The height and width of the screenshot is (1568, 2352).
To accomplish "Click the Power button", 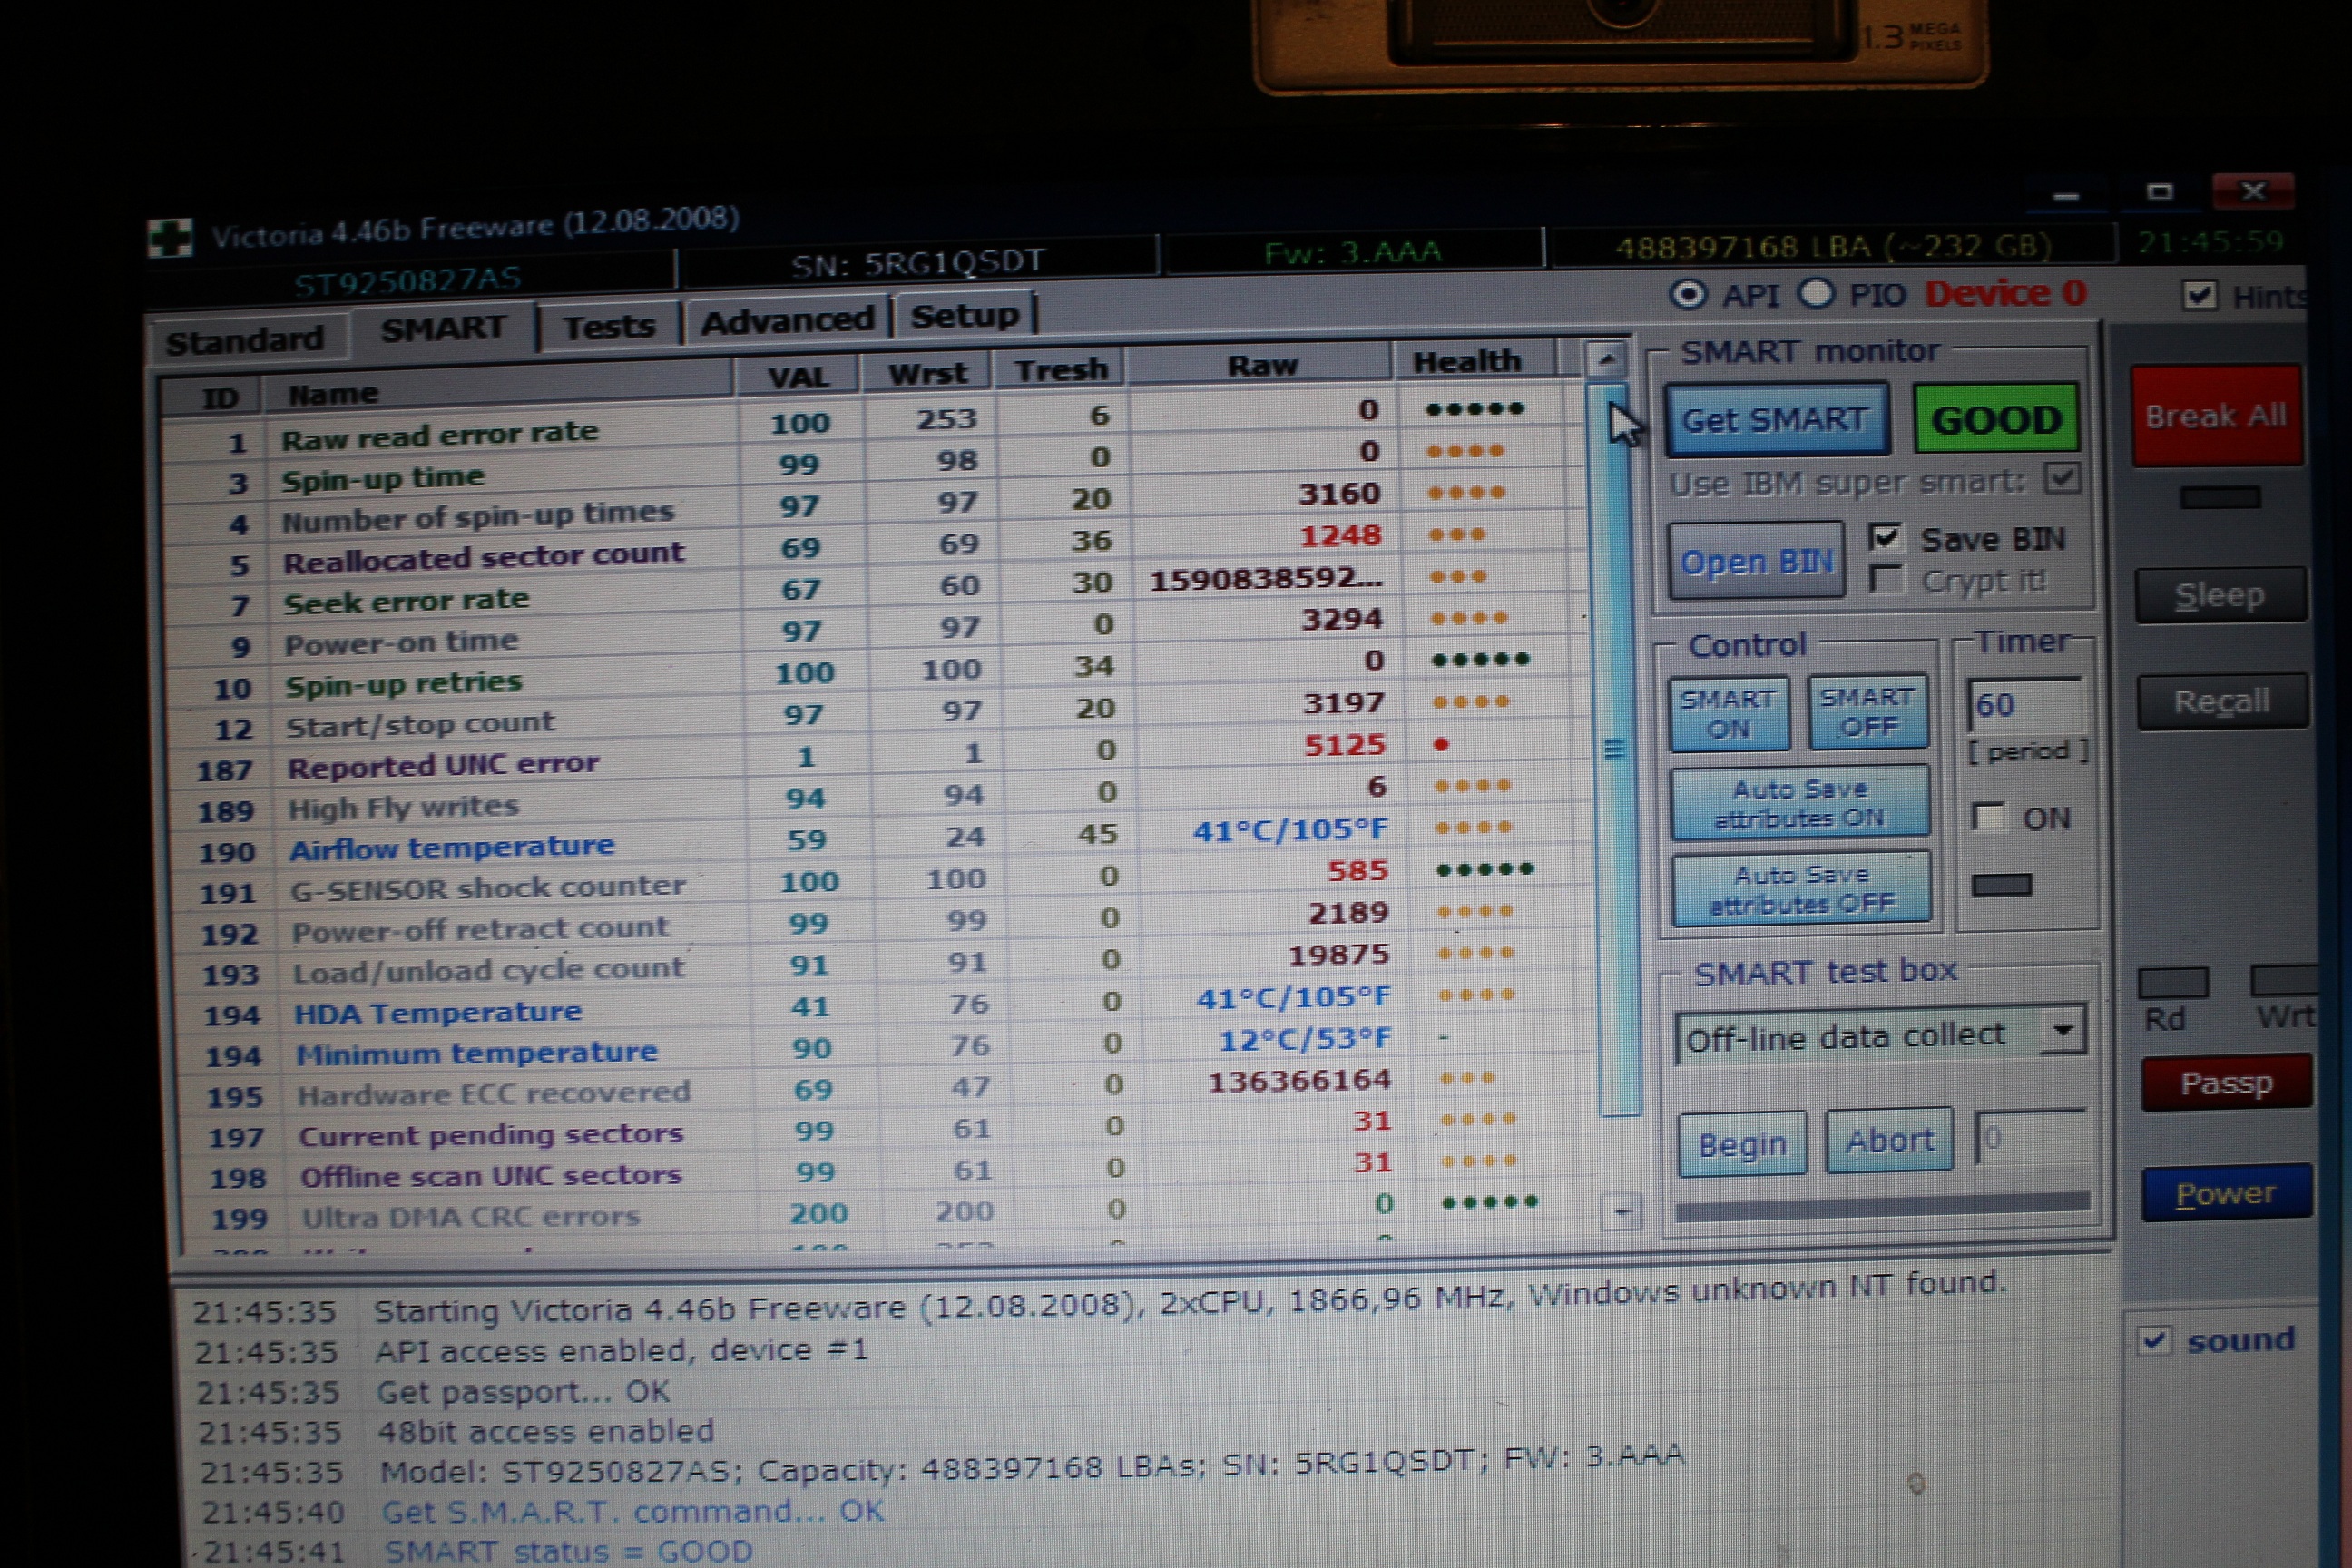I will click(2226, 1192).
